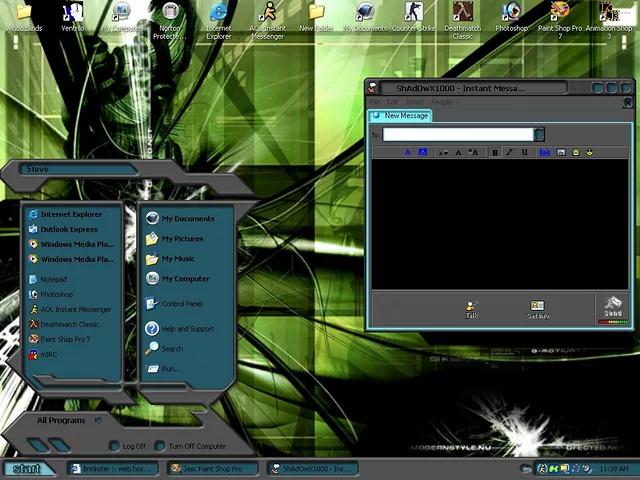The image size is (640, 480).
Task: Click the AIM running man tray icon
Action: [542, 469]
